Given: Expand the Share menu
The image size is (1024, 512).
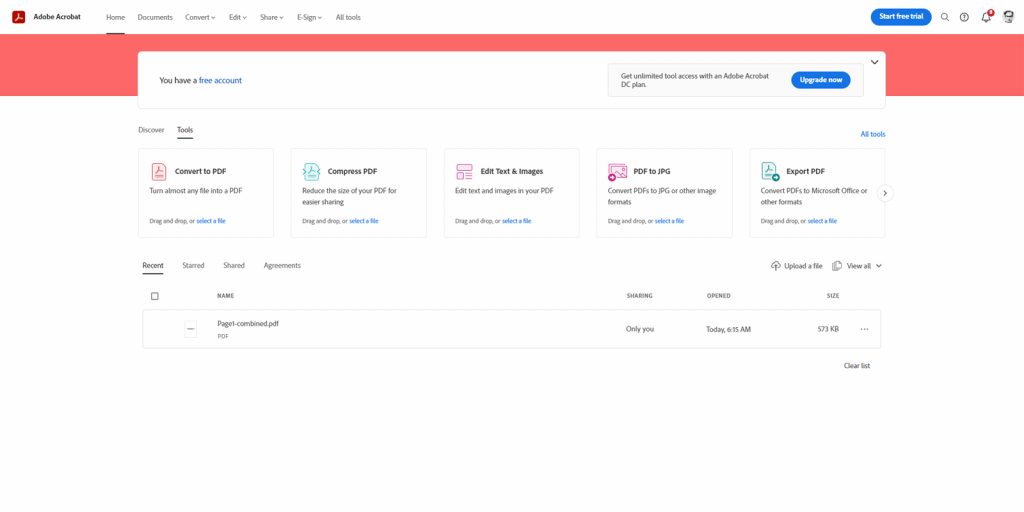Looking at the screenshot, I should click(272, 18).
